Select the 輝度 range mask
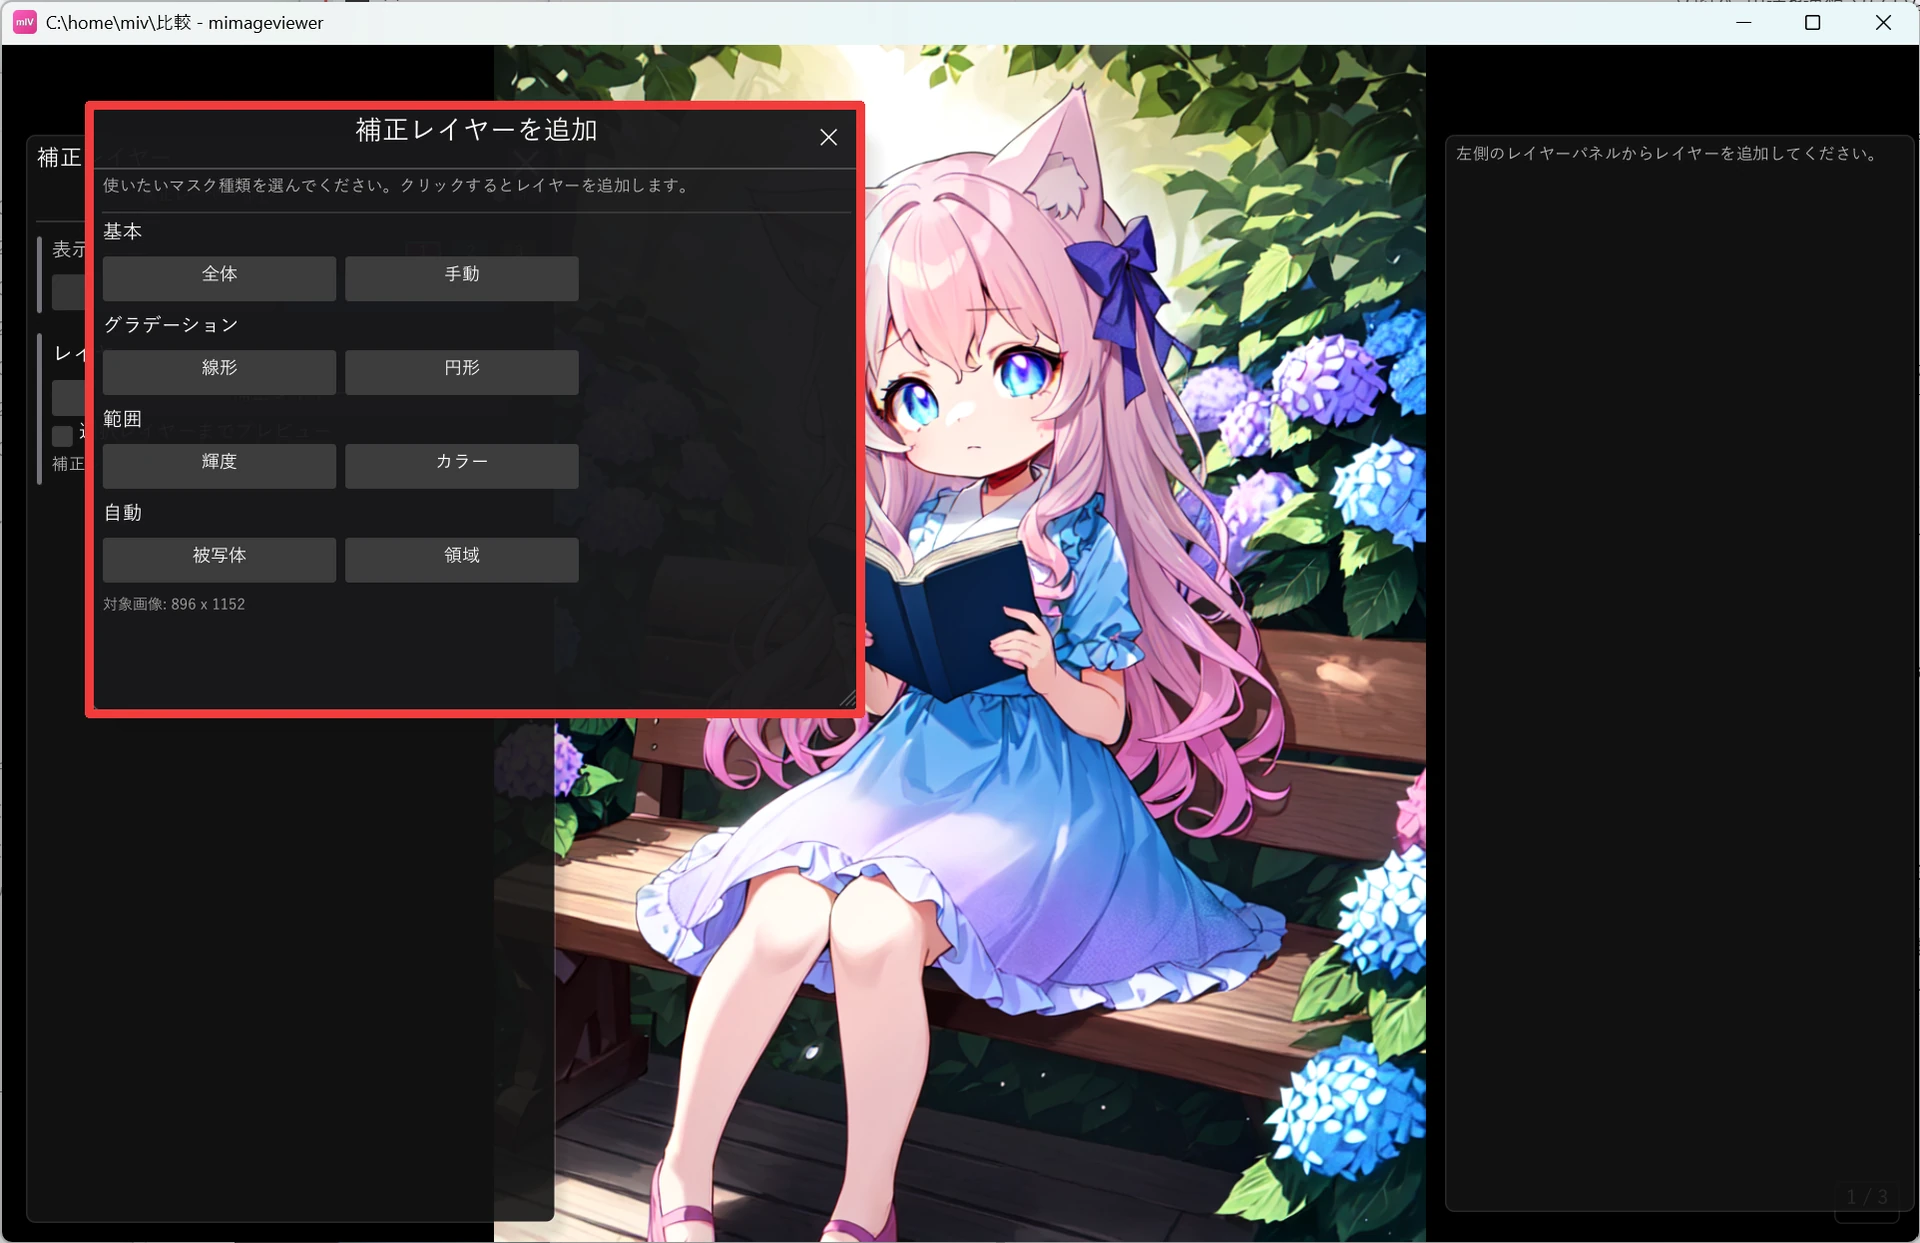The width and height of the screenshot is (1920, 1243). tap(219, 465)
